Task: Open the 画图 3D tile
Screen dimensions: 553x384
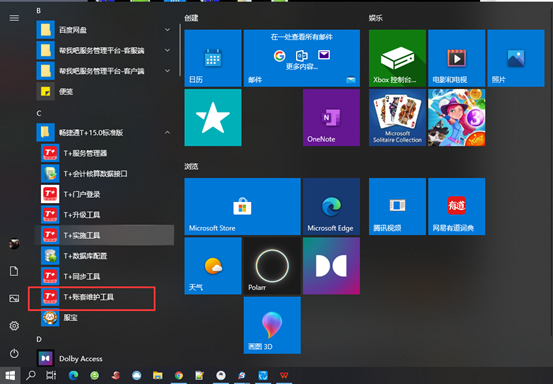Action: coord(272,325)
